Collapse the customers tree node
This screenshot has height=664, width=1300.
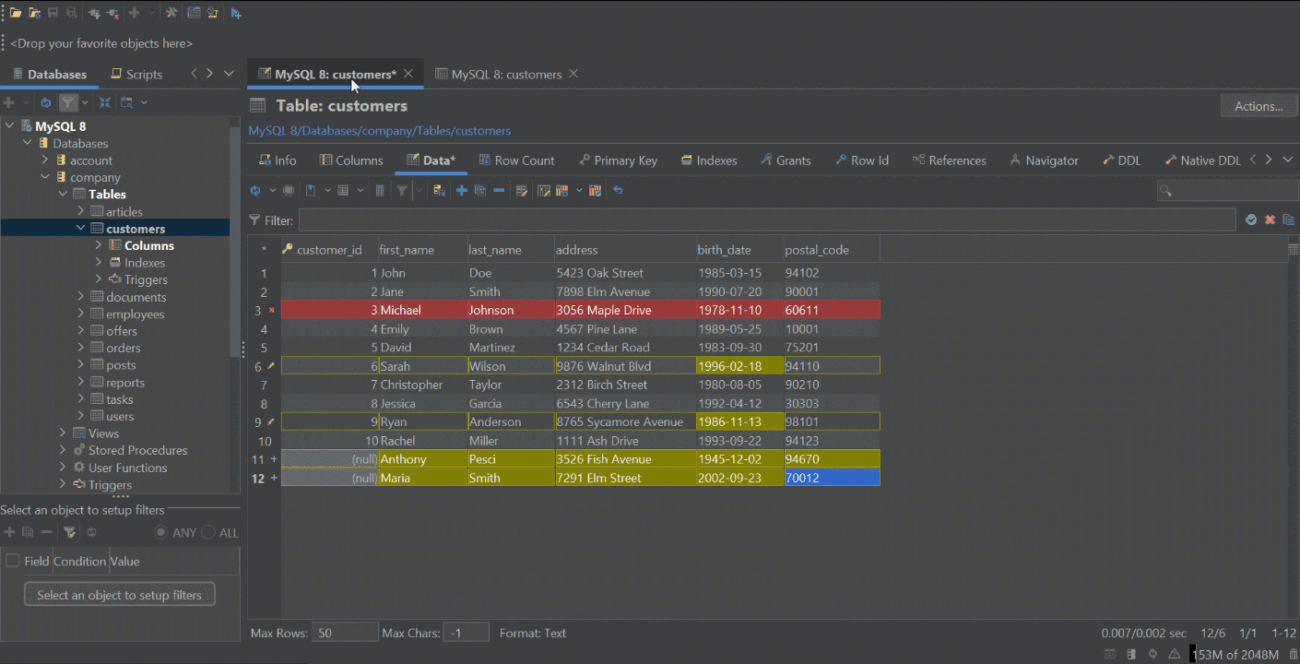(82, 227)
